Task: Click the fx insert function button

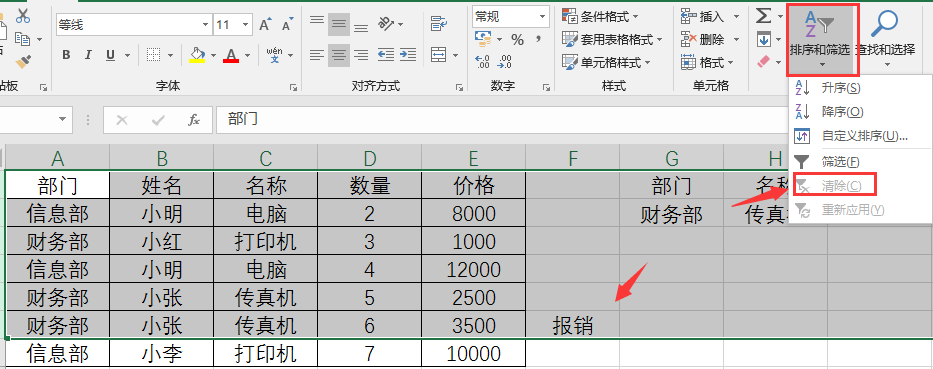Action: [194, 120]
